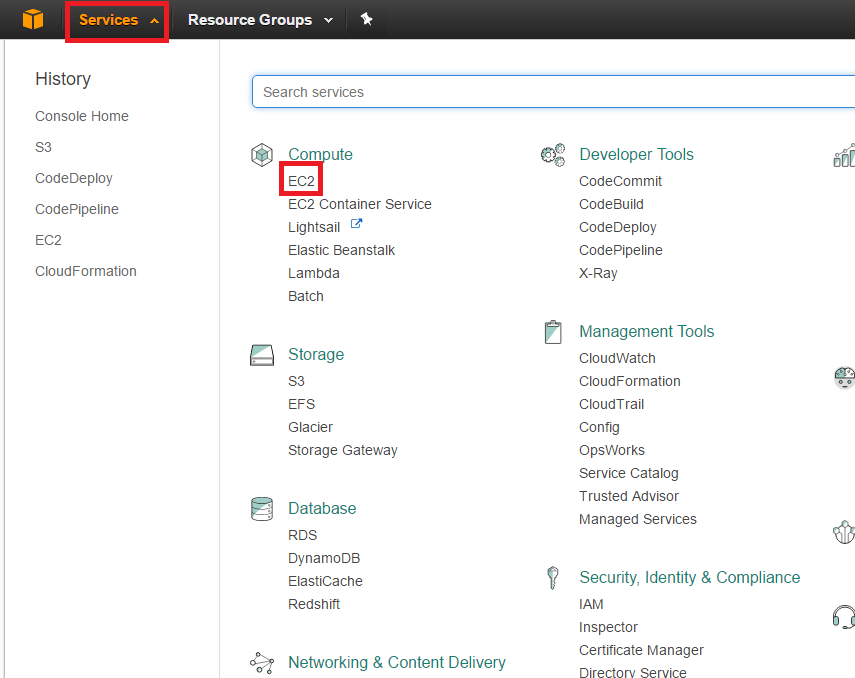Viewport: 855px width, 678px height.
Task: Select CodeDeploy in History sidebar
Action: pyautogui.click(x=74, y=178)
